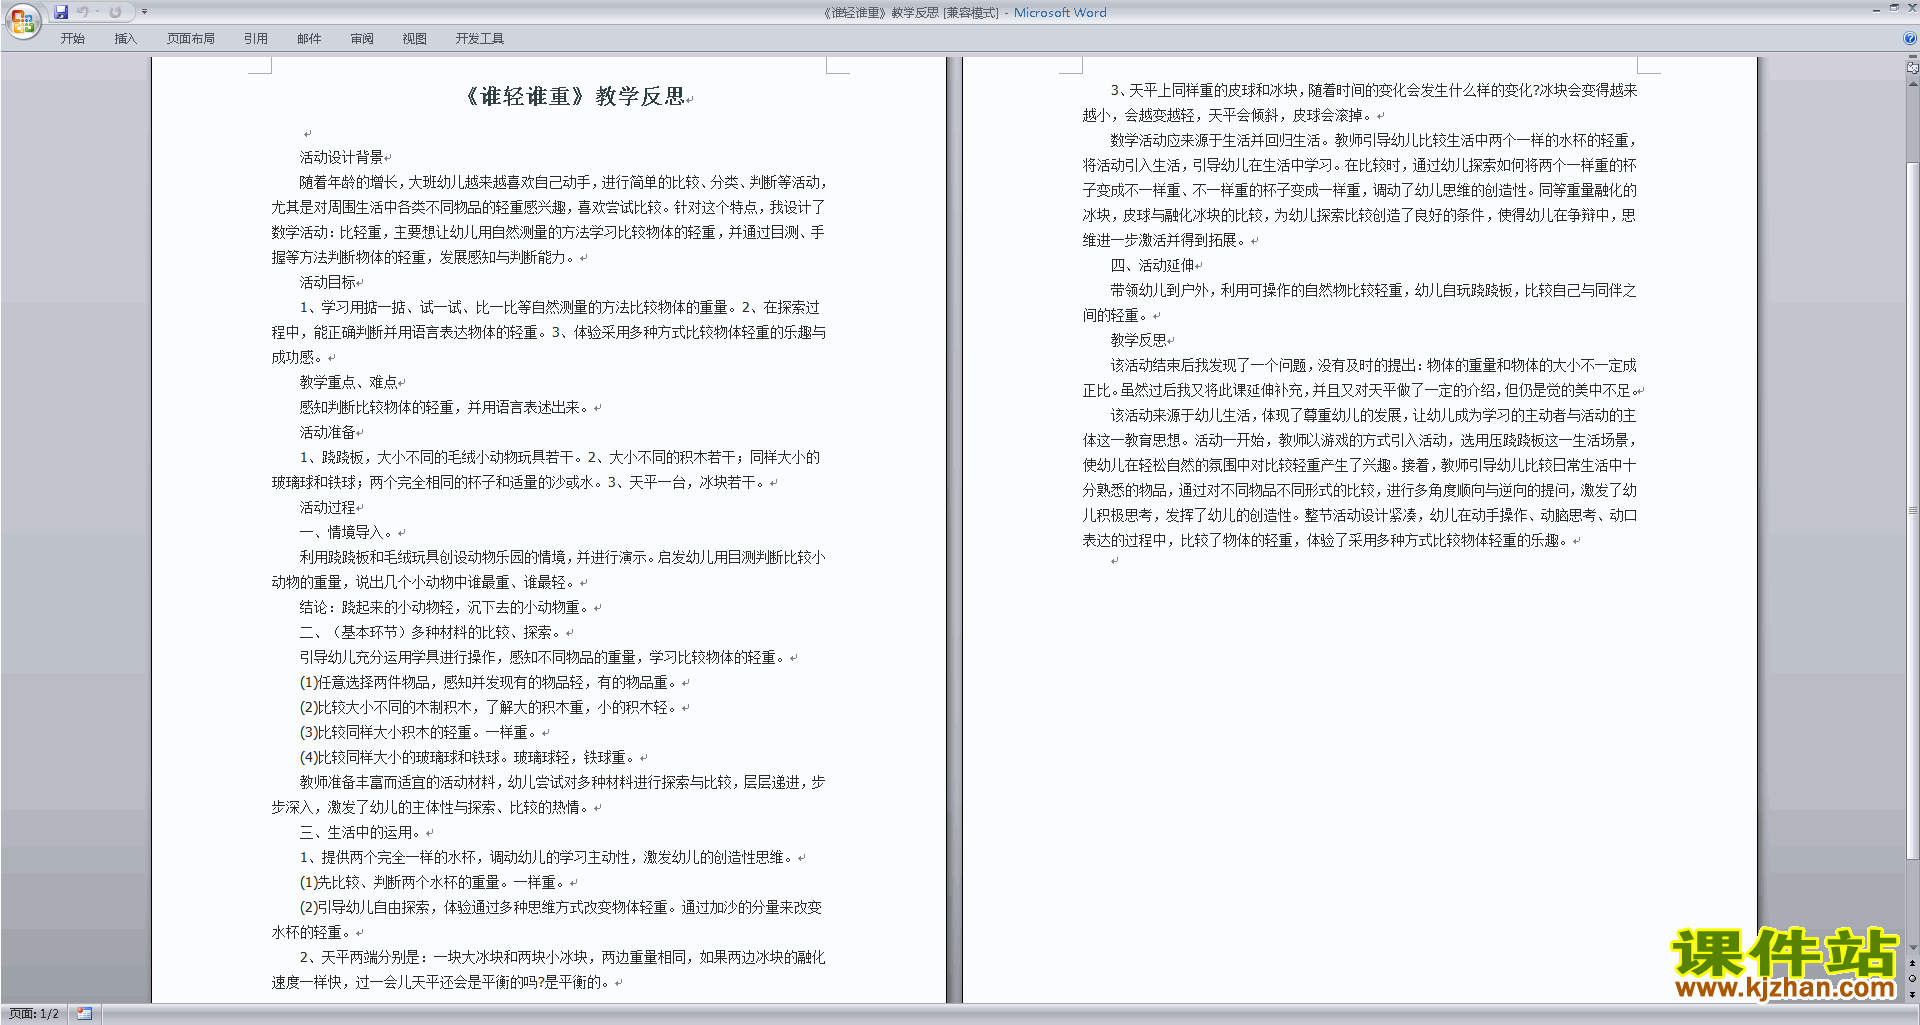Click the heading 教学反思 on page two
1920x1025 pixels.
pyautogui.click(x=1139, y=340)
